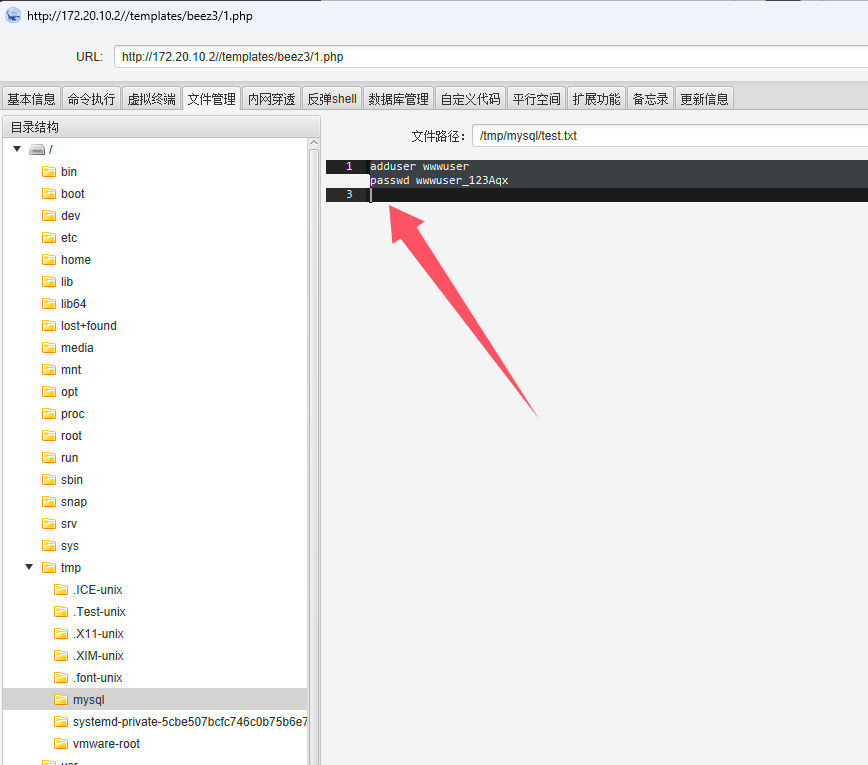
Task: Select the 基本信息 tab
Action: pos(31,99)
